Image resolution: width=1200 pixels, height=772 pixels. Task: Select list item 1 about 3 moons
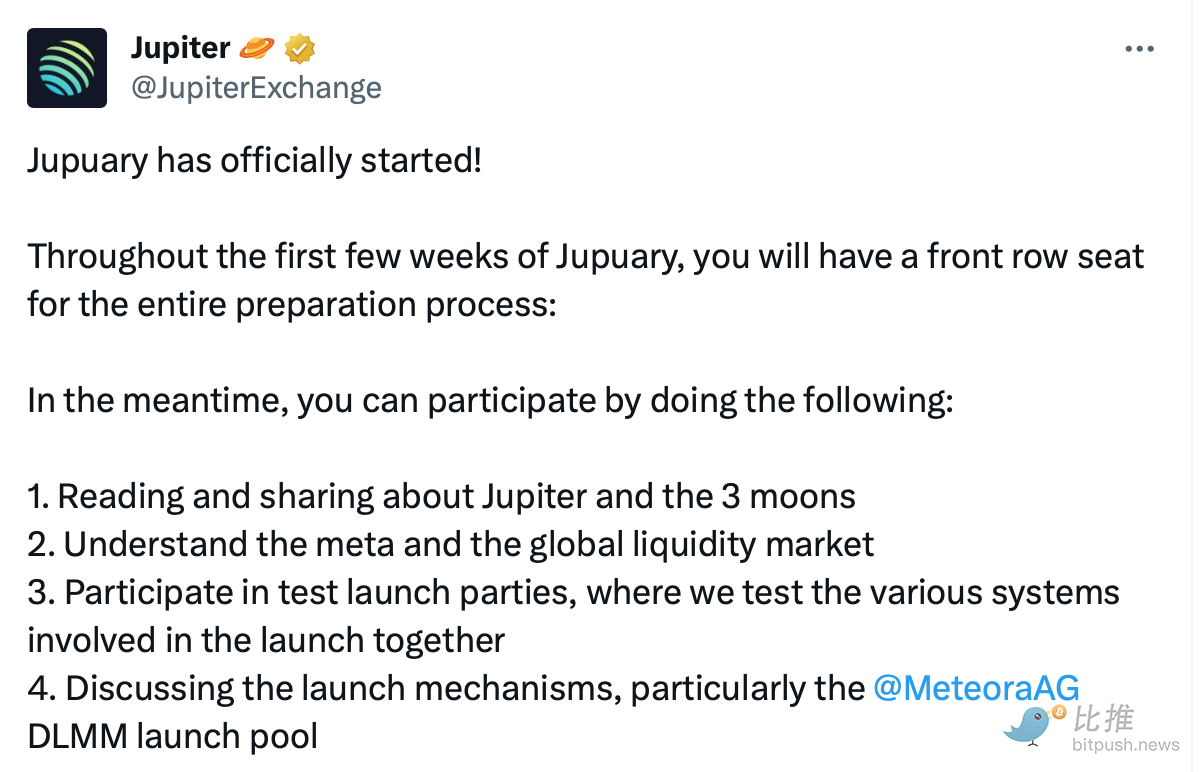tap(441, 496)
